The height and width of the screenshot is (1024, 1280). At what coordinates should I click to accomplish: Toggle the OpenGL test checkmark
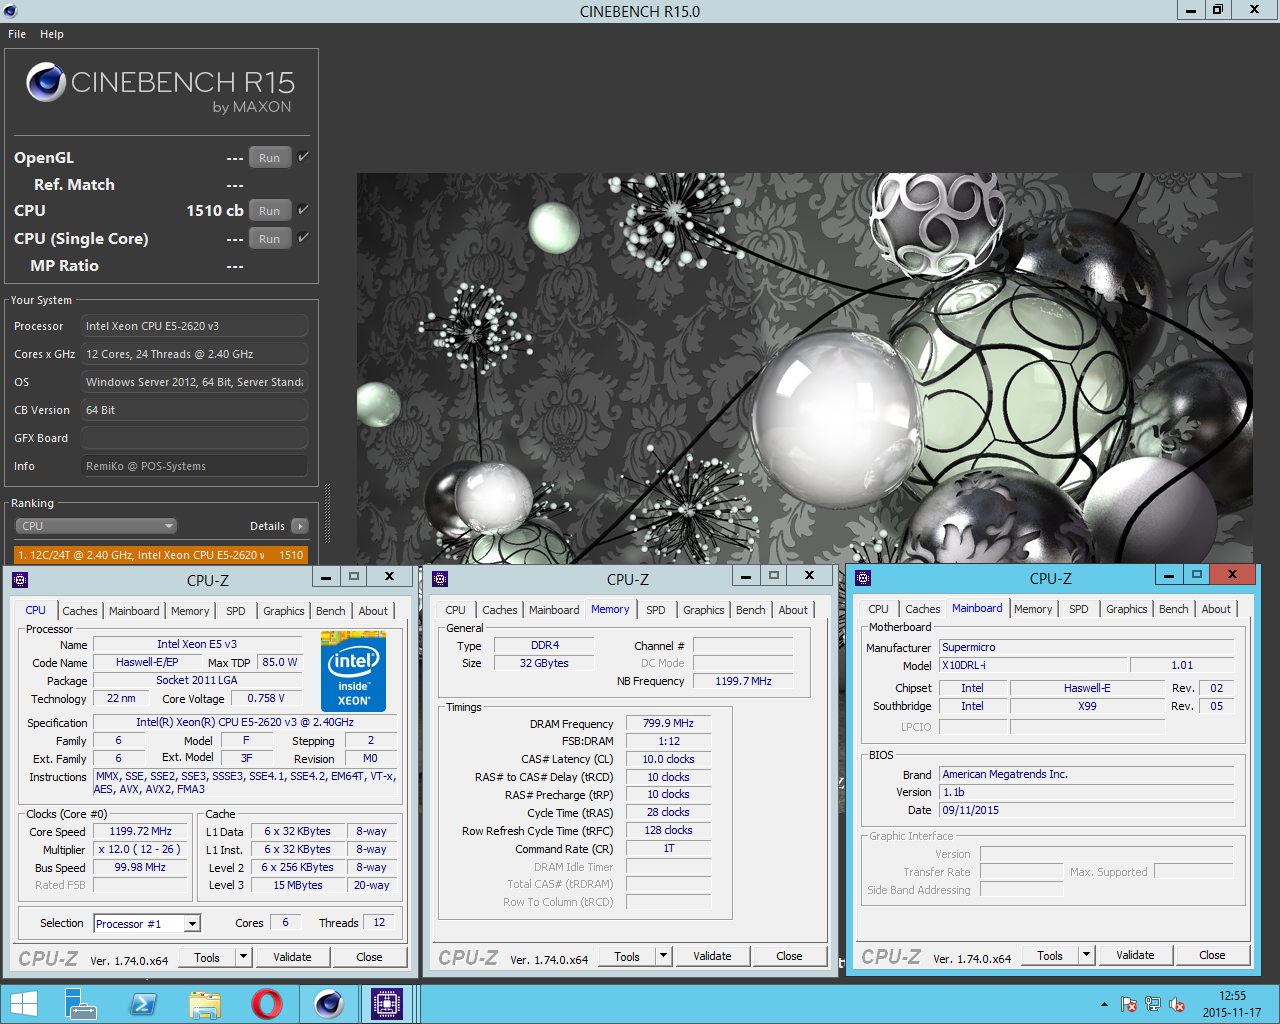(303, 156)
